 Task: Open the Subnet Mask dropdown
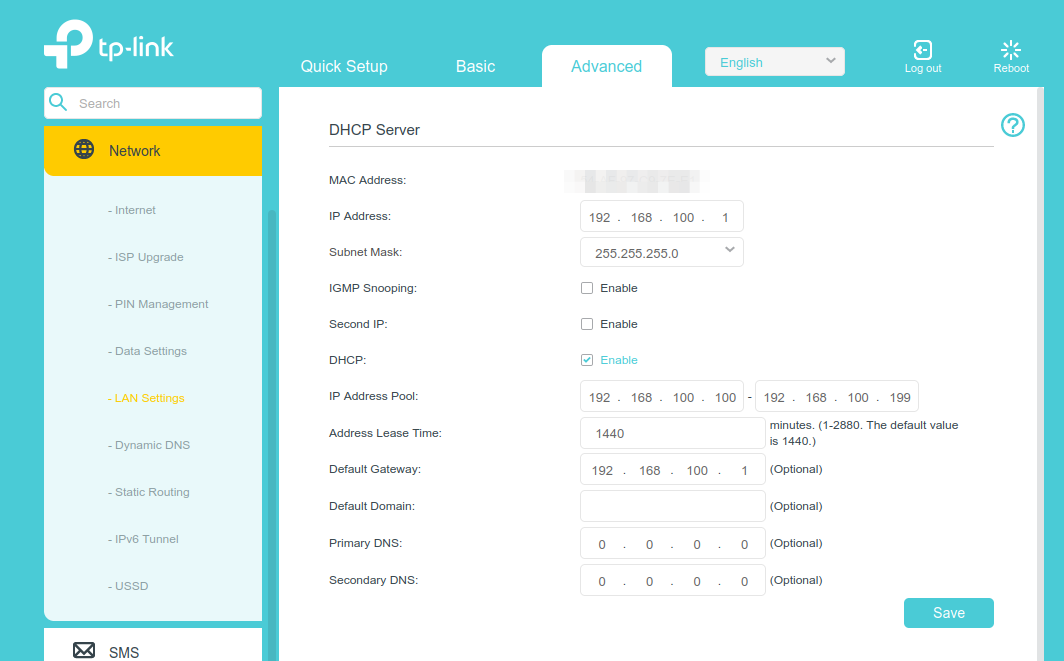point(662,252)
